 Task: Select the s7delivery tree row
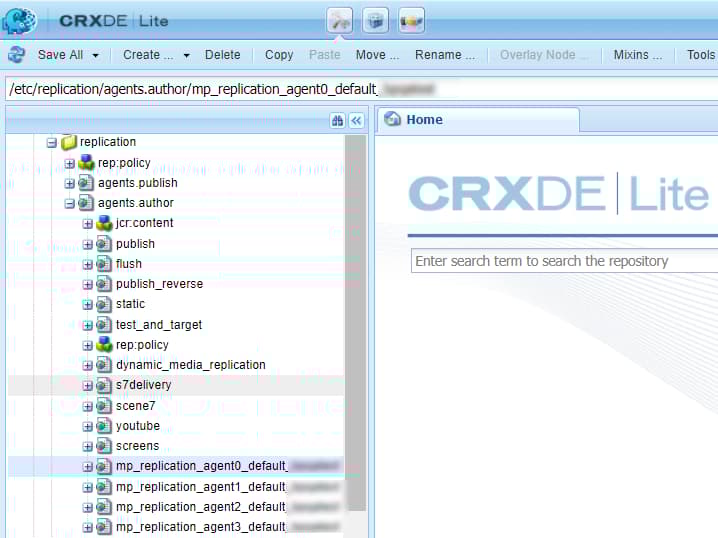point(176,385)
